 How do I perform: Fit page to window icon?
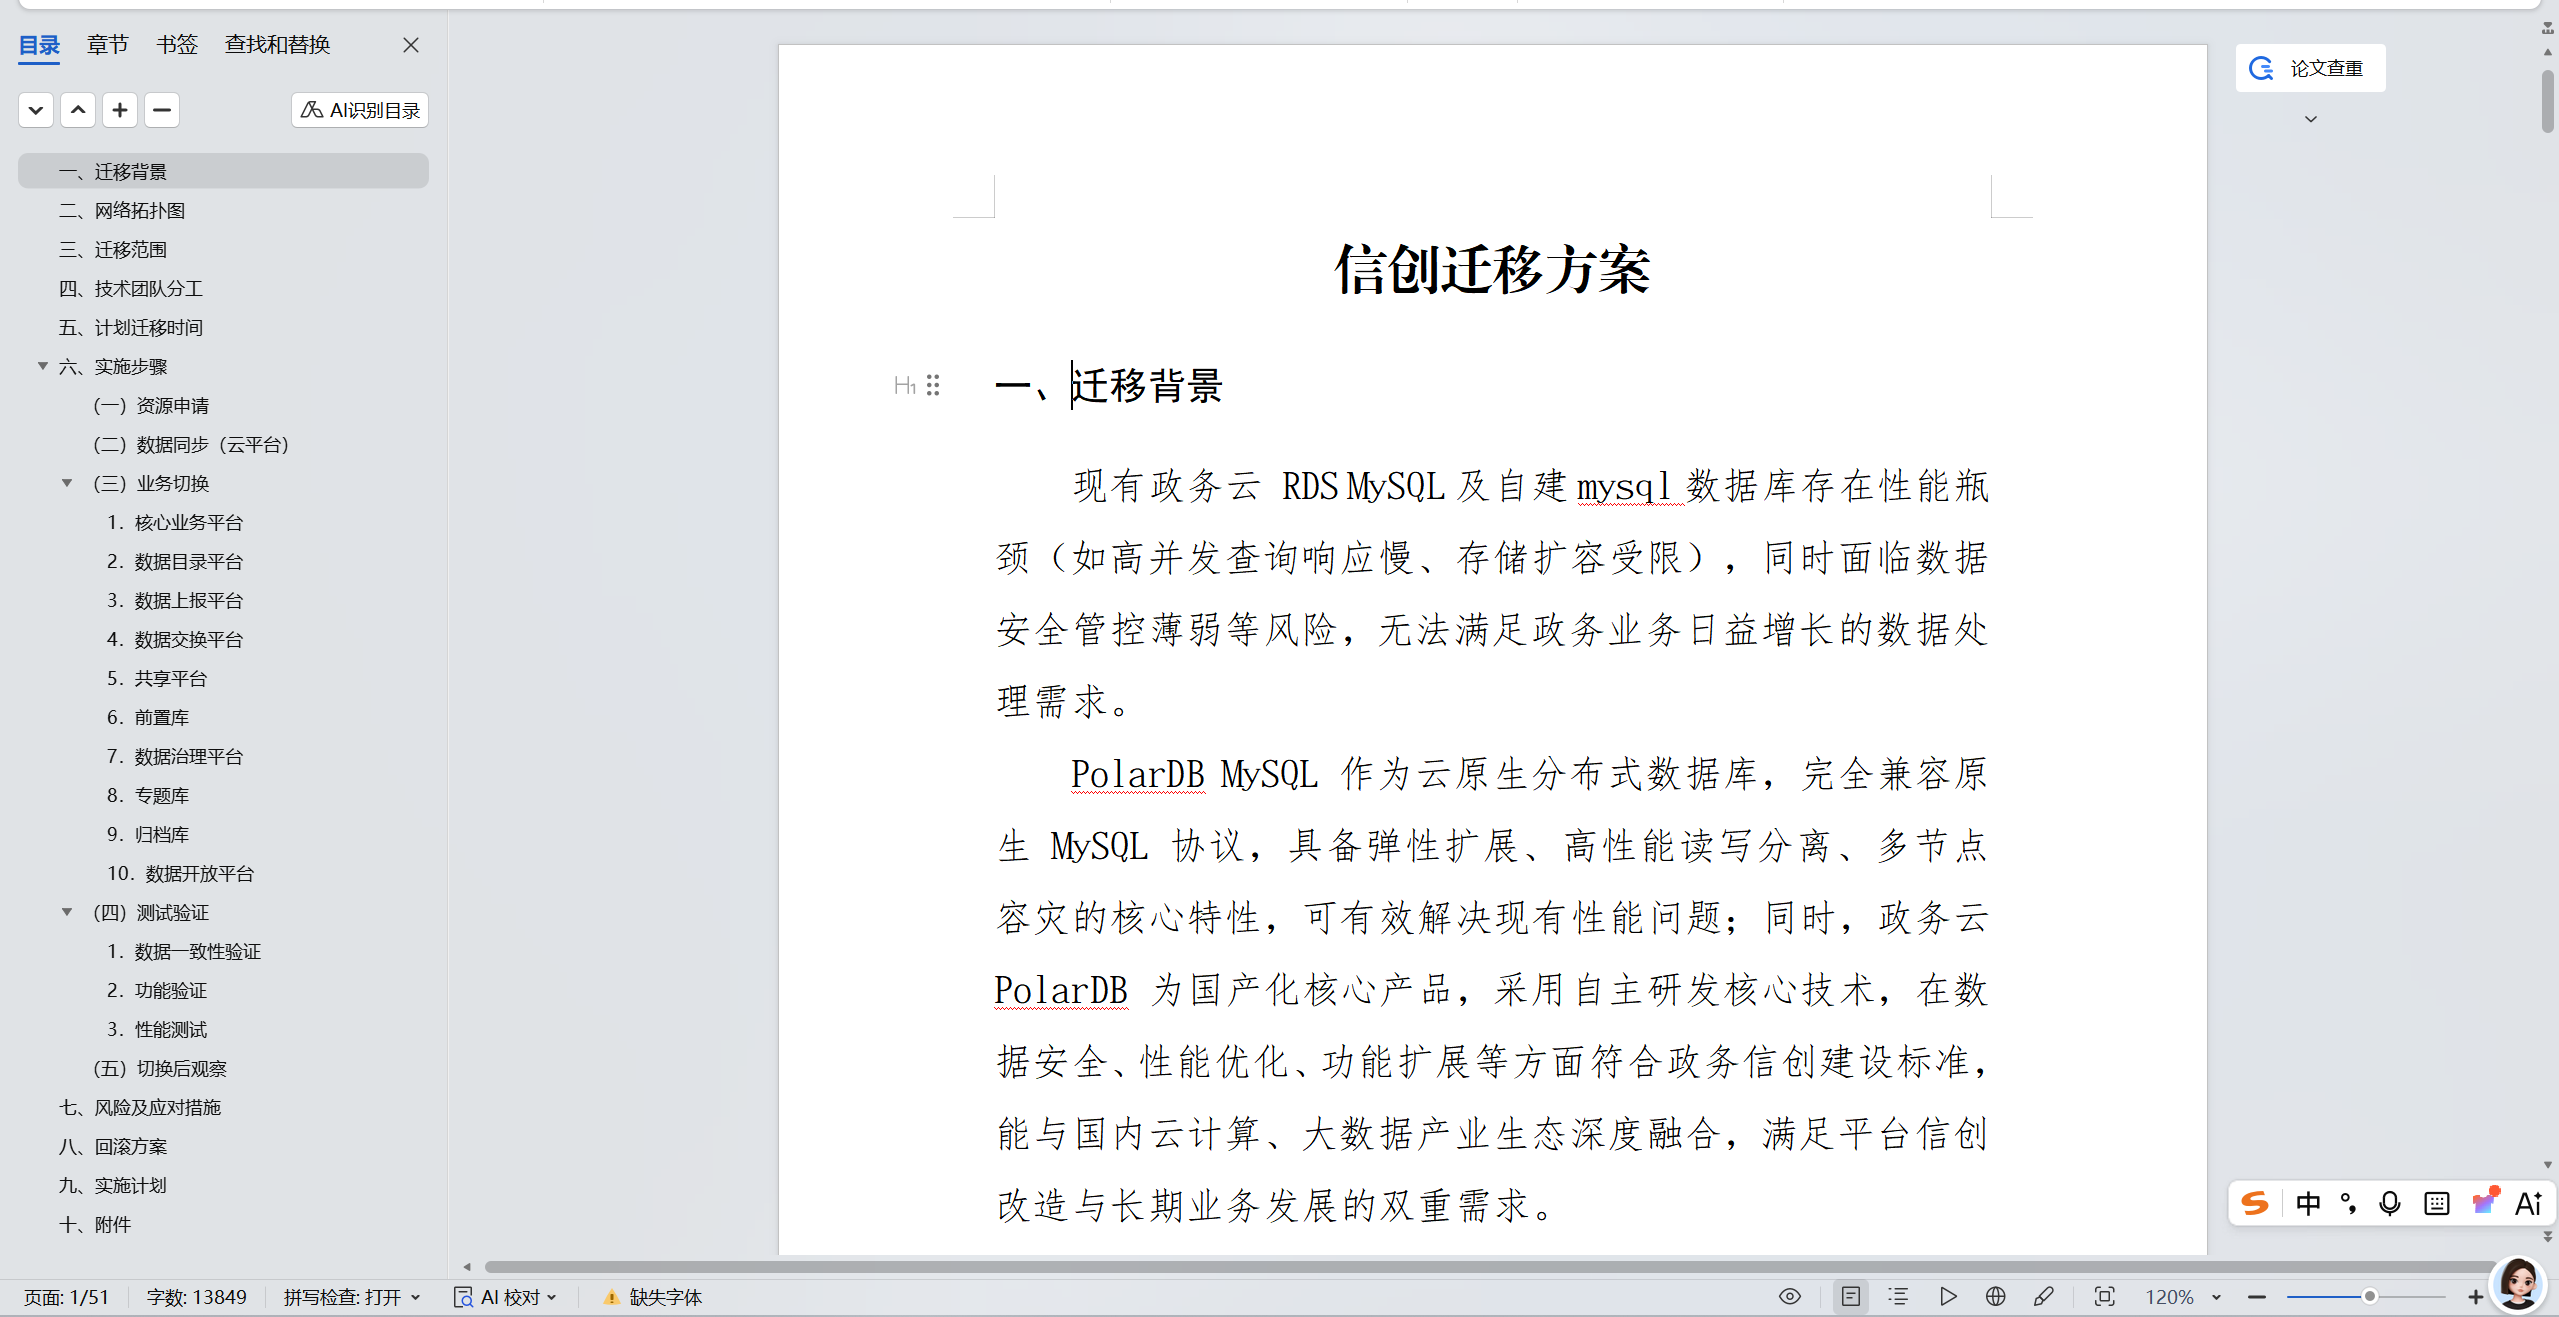click(x=2104, y=1297)
